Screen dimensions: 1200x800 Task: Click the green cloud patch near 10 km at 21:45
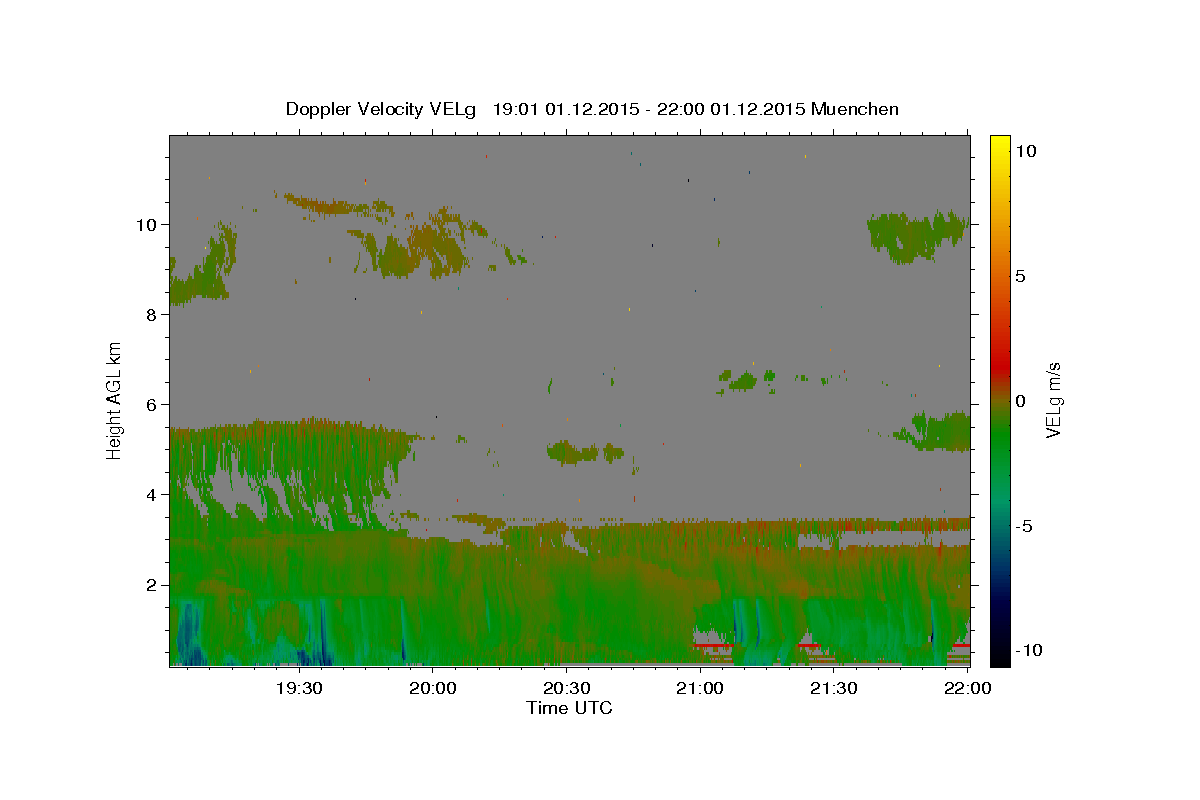915,236
